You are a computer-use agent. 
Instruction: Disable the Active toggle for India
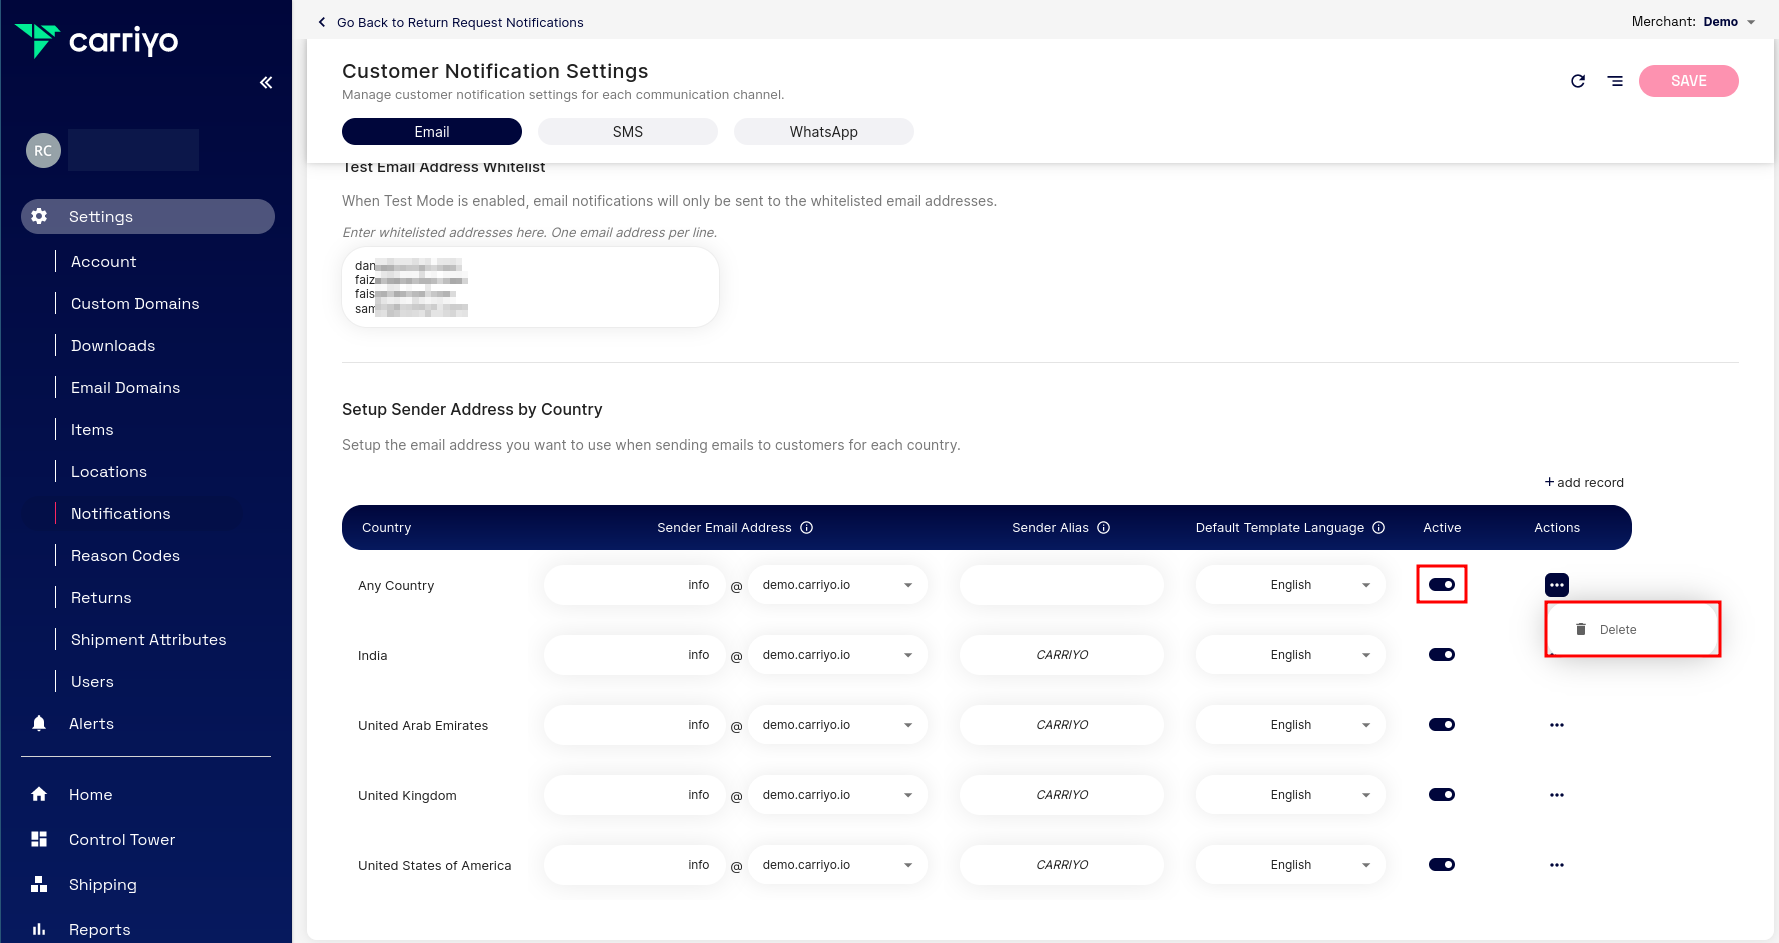click(x=1441, y=654)
